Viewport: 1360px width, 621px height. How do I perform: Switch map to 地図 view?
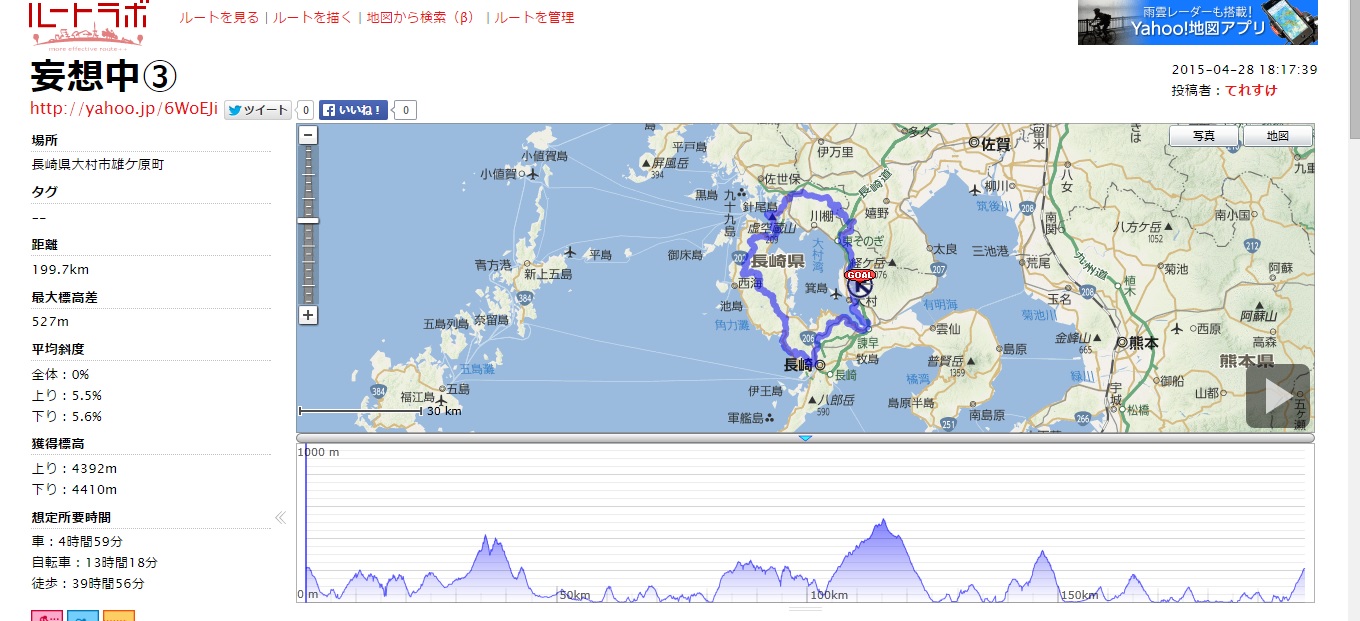(1277, 136)
